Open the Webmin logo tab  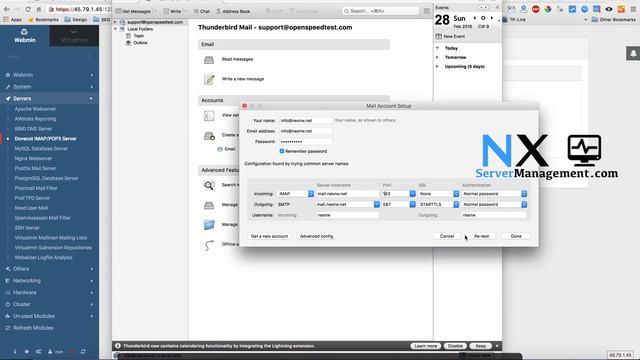point(24,36)
